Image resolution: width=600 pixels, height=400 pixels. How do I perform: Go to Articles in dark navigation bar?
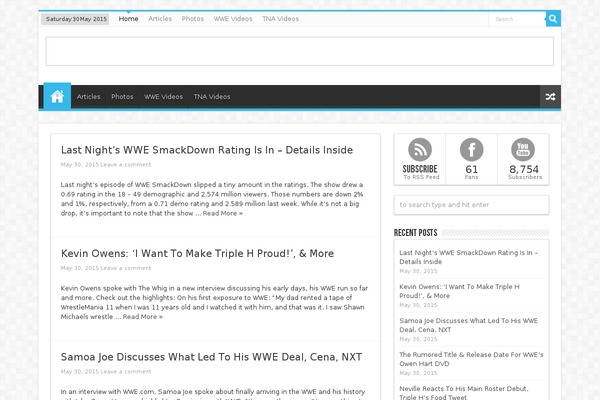(88, 97)
